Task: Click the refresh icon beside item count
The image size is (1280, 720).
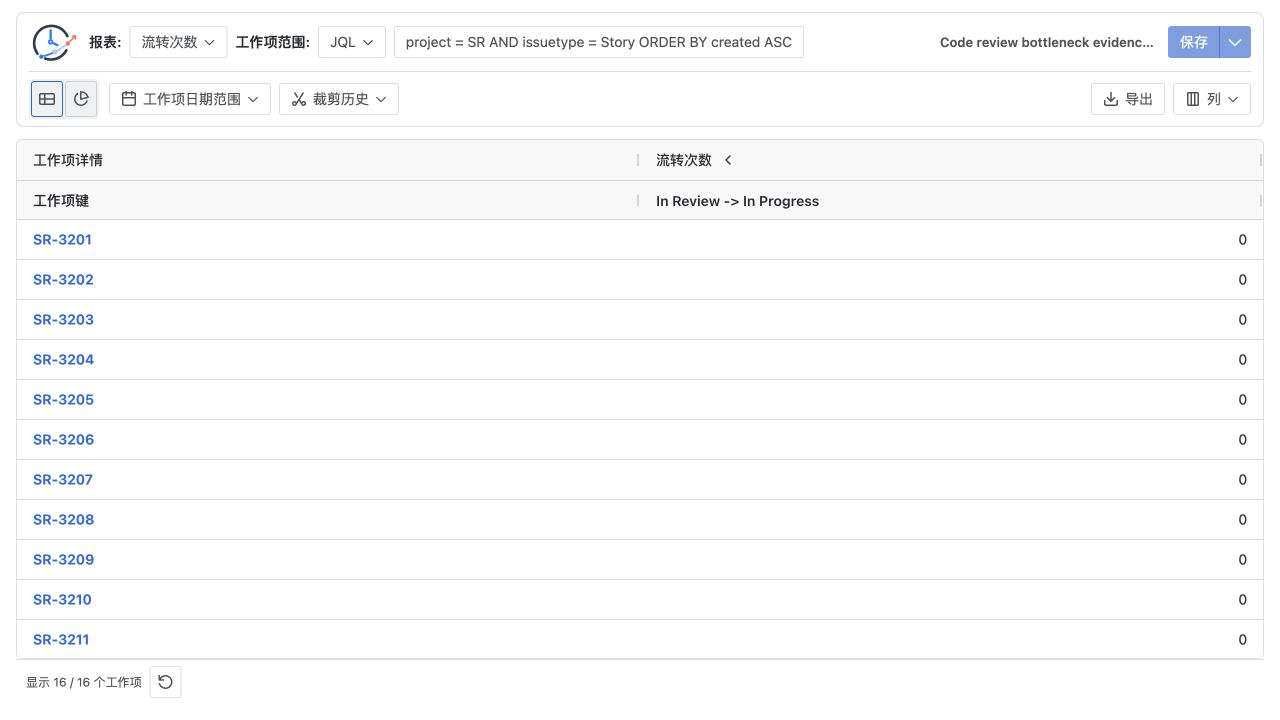Action: pos(165,682)
